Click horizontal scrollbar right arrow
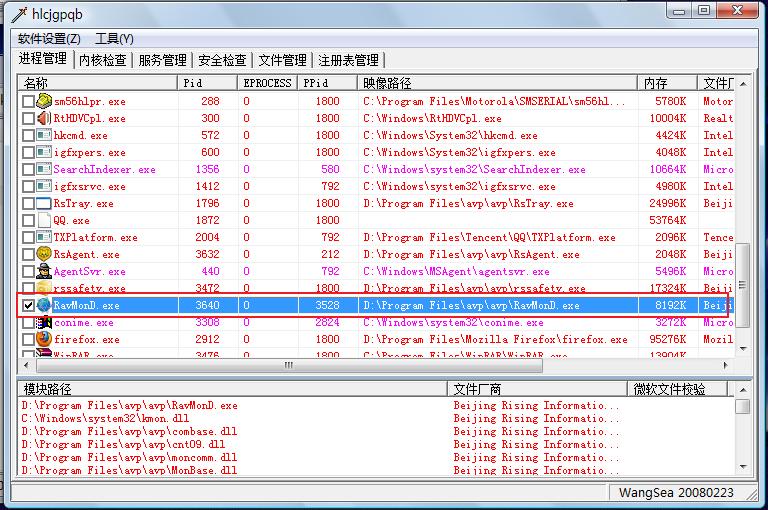This screenshot has width=768, height=510. tap(725, 365)
